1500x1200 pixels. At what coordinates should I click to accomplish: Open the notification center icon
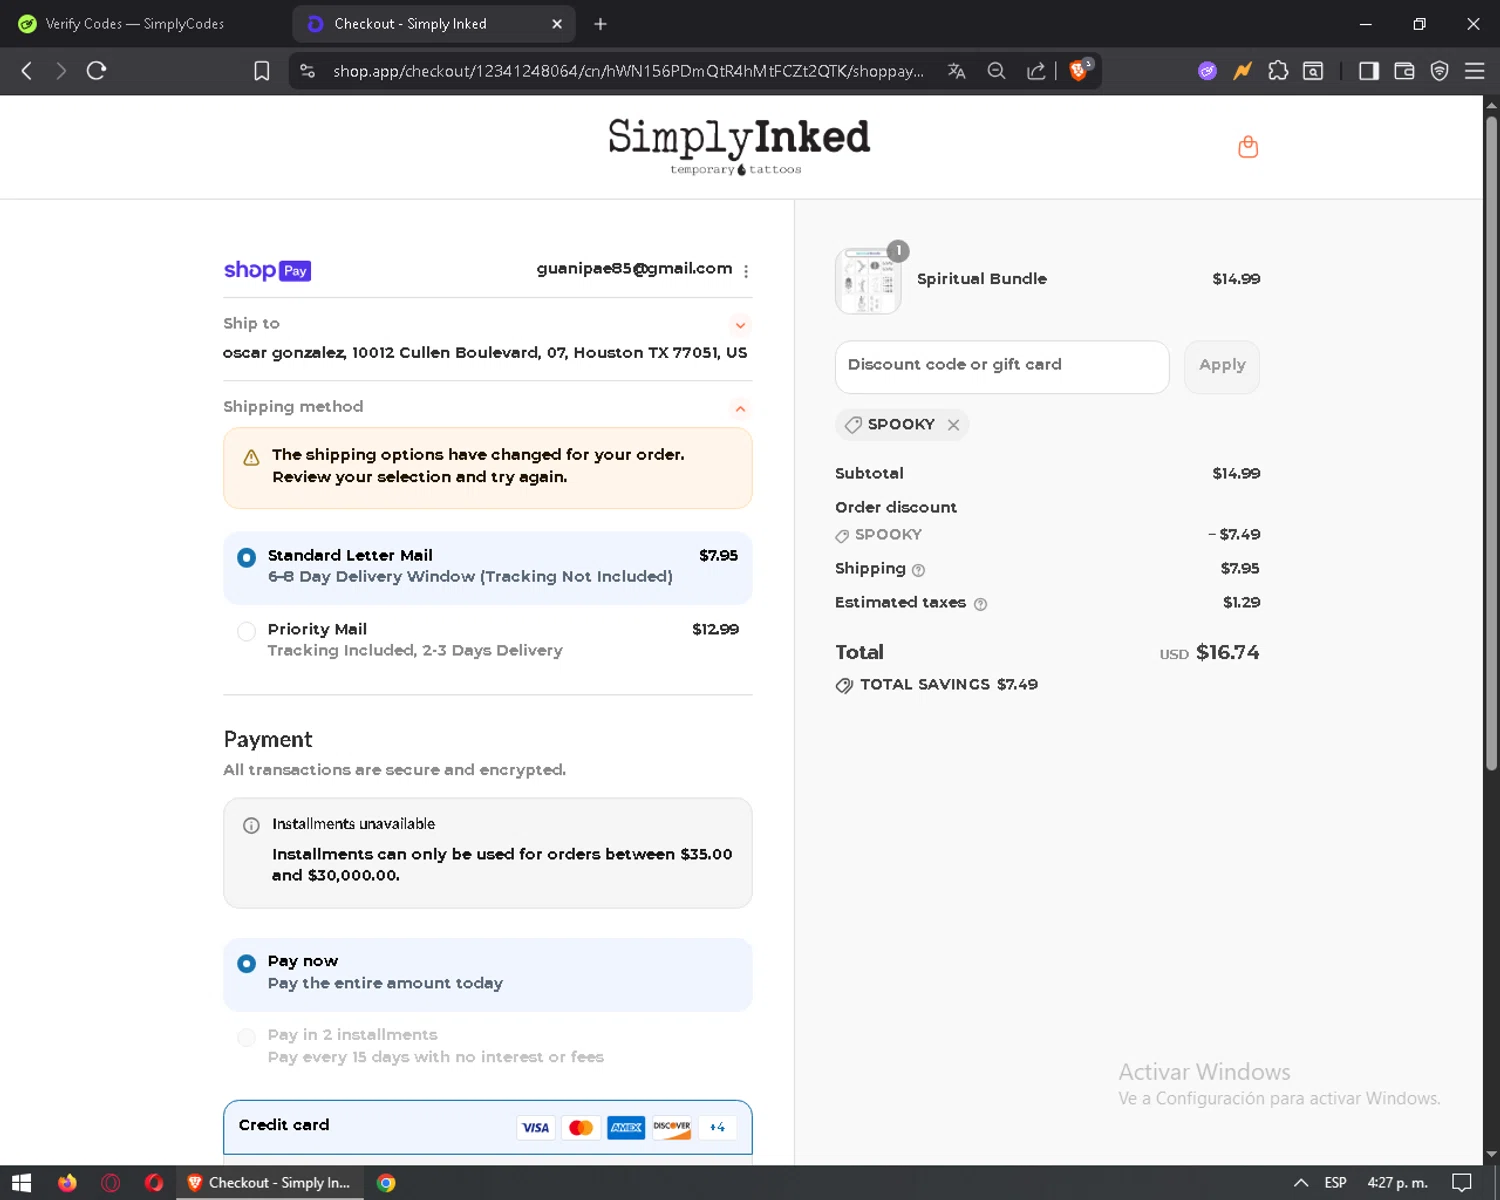(1461, 1183)
